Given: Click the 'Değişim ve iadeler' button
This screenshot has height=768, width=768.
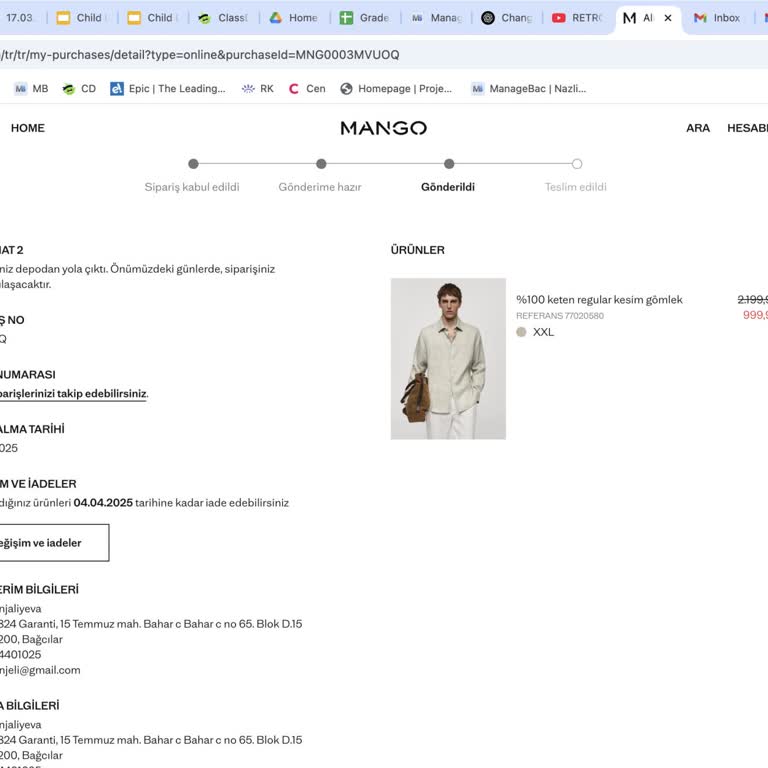Looking at the screenshot, I should click(54, 543).
